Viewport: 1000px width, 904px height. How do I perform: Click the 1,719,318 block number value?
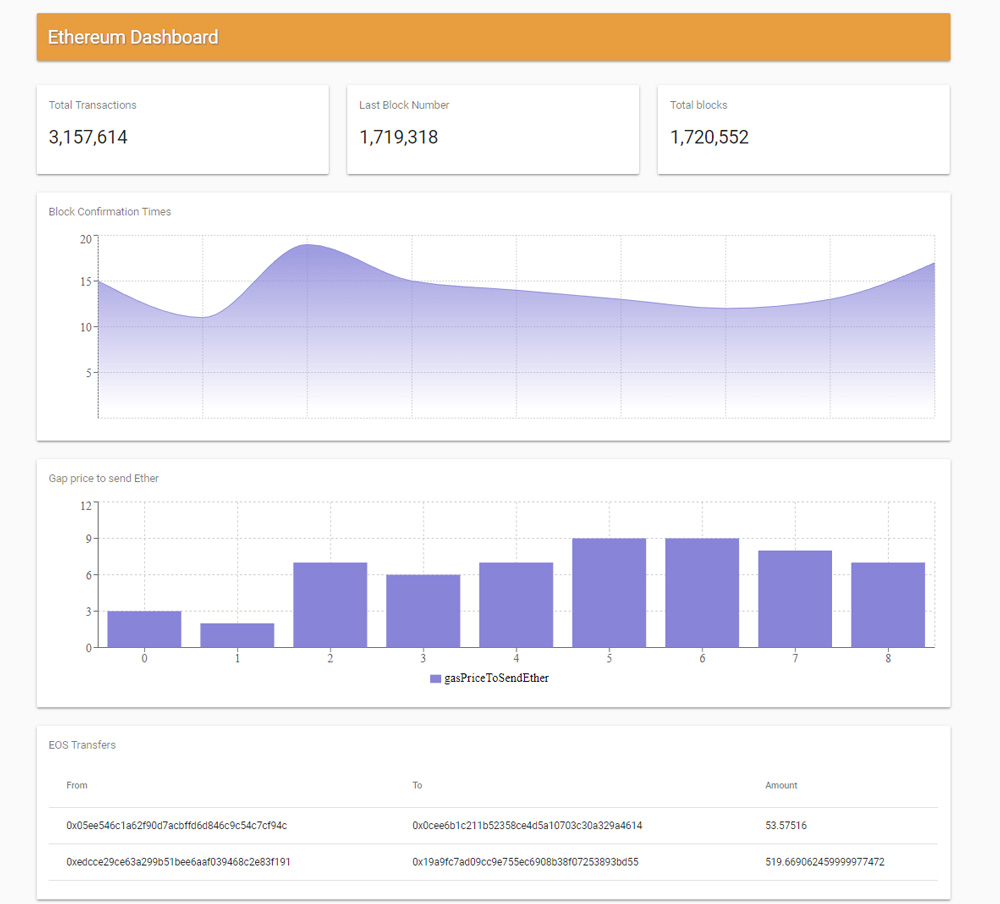pos(399,137)
